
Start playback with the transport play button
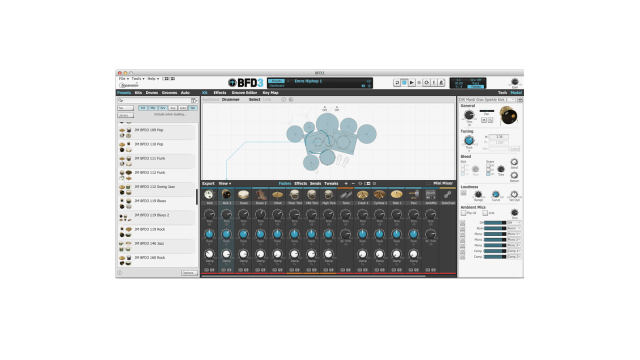[x=411, y=82]
